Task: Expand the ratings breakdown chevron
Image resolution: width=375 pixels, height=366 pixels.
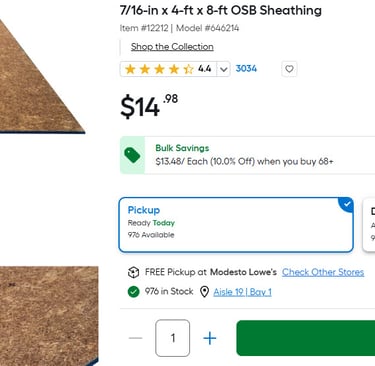Action: click(223, 69)
